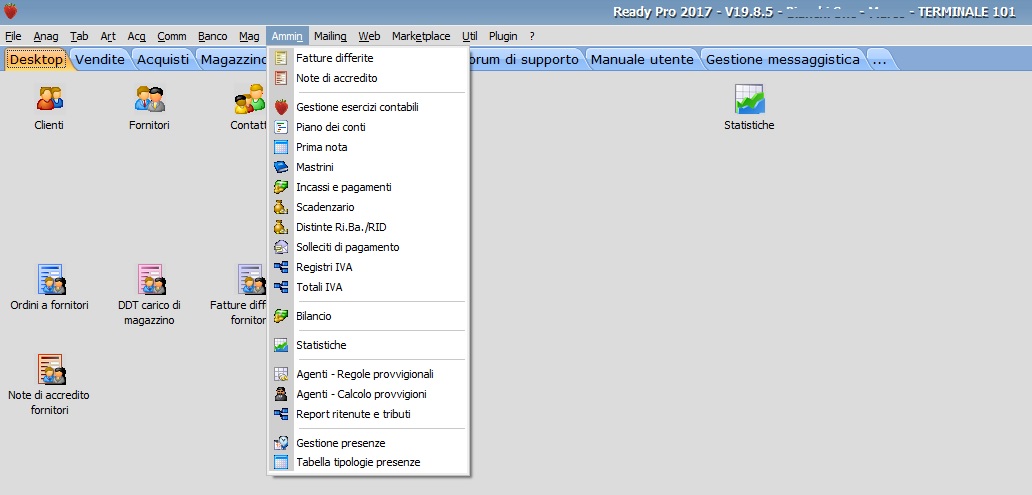Open the Acq menu
This screenshot has width=1032, height=495.
pos(137,36)
